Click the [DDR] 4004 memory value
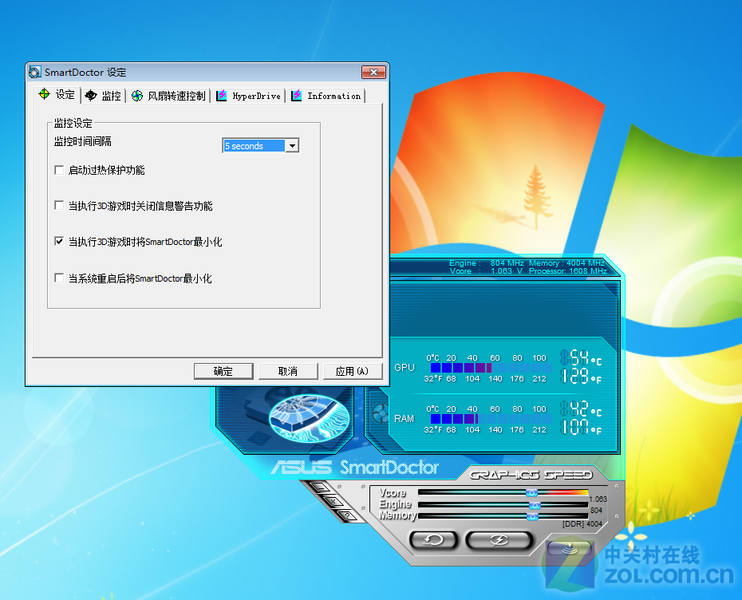This screenshot has height=600, width=742. click(582, 524)
